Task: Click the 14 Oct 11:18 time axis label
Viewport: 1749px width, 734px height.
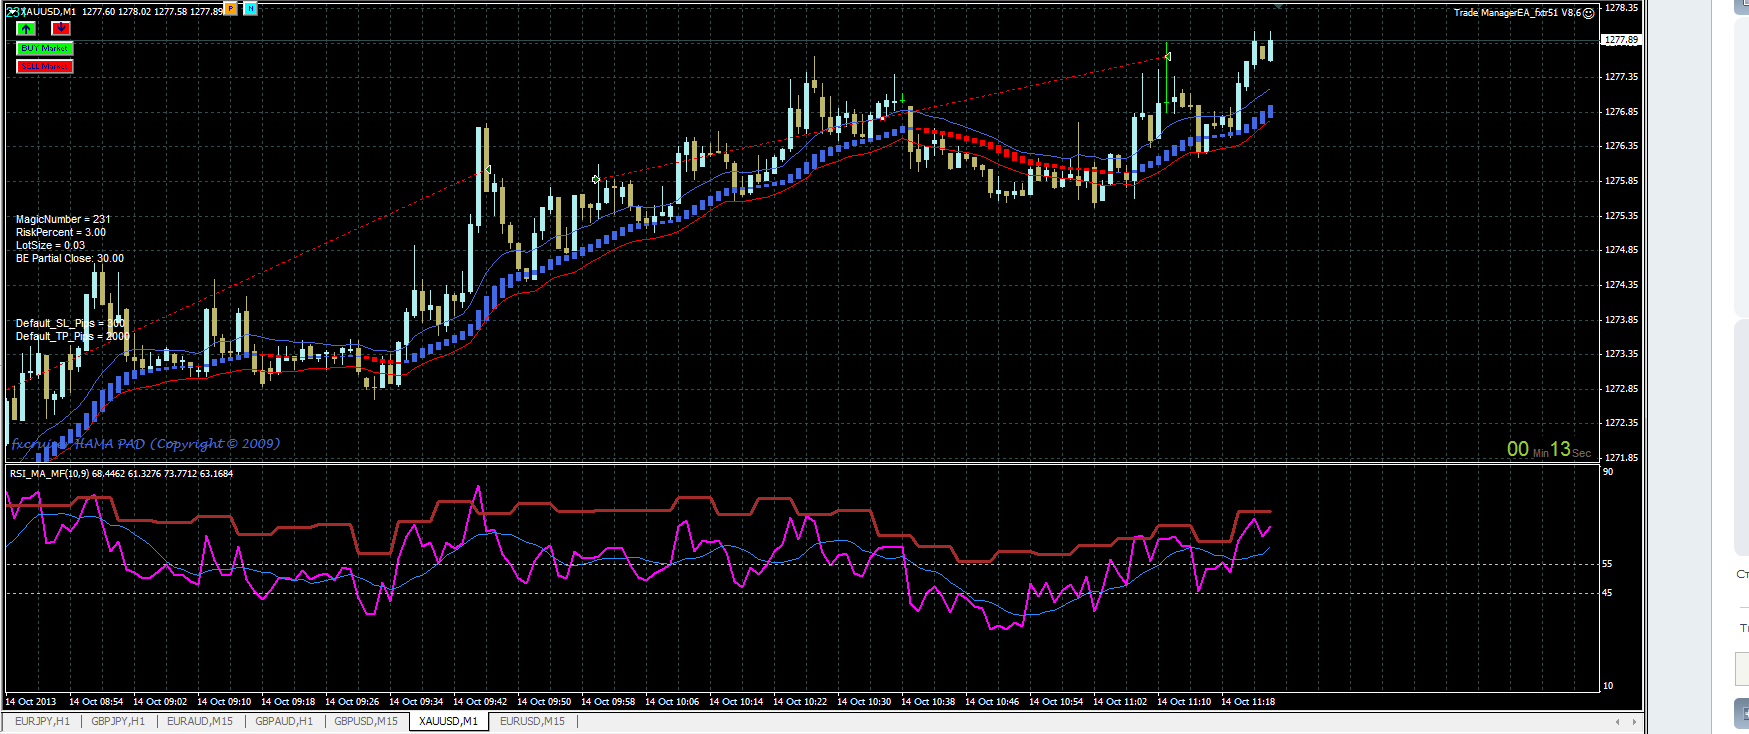Action: tap(1247, 702)
